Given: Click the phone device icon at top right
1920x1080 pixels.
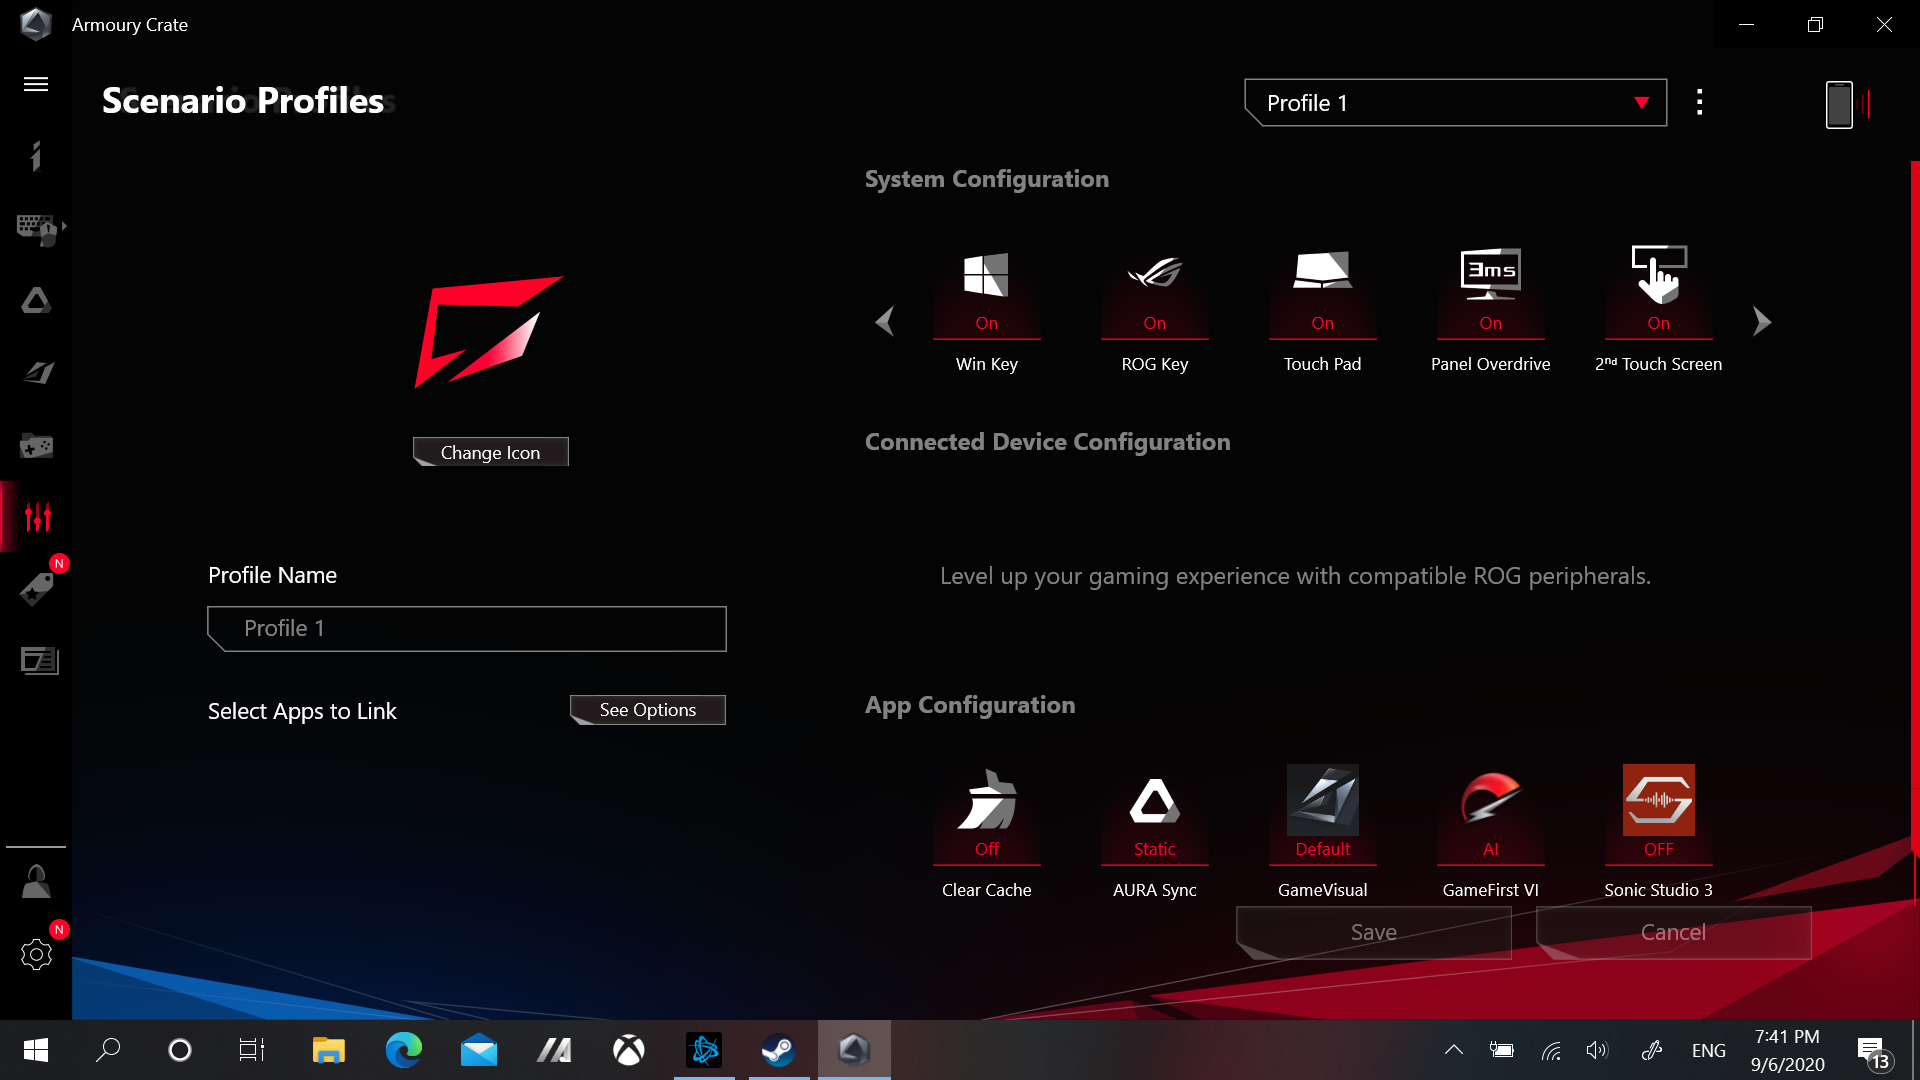Looking at the screenshot, I should 1839,104.
